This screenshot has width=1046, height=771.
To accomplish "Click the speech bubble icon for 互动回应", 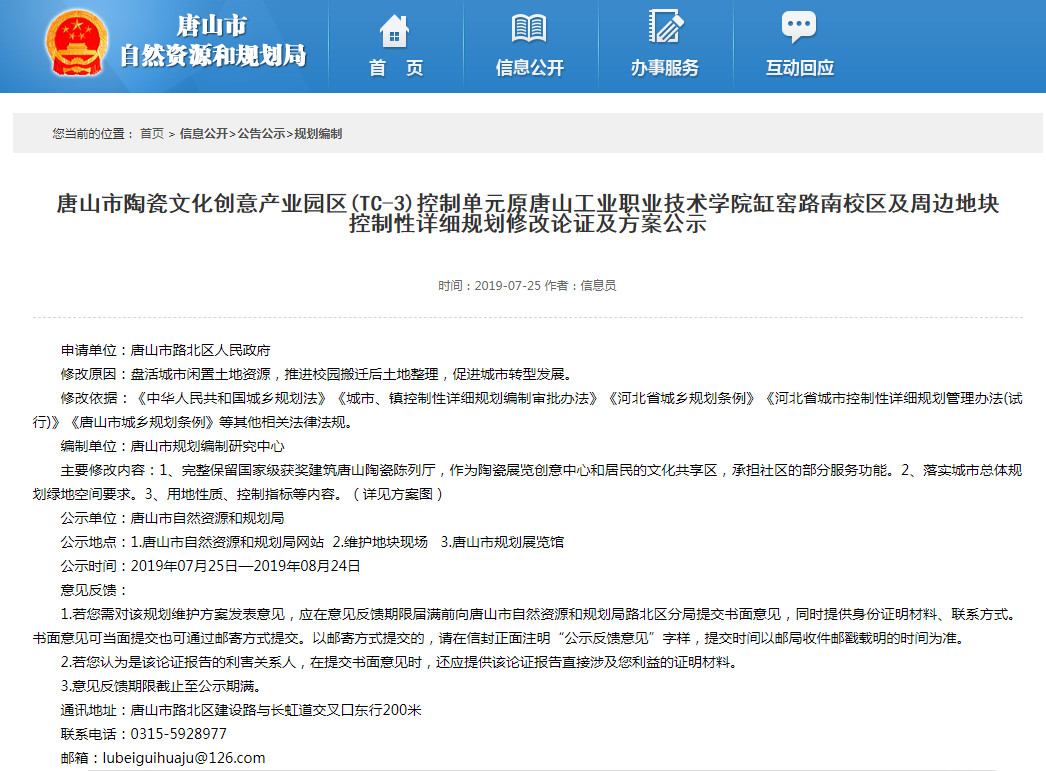I will point(799,27).
